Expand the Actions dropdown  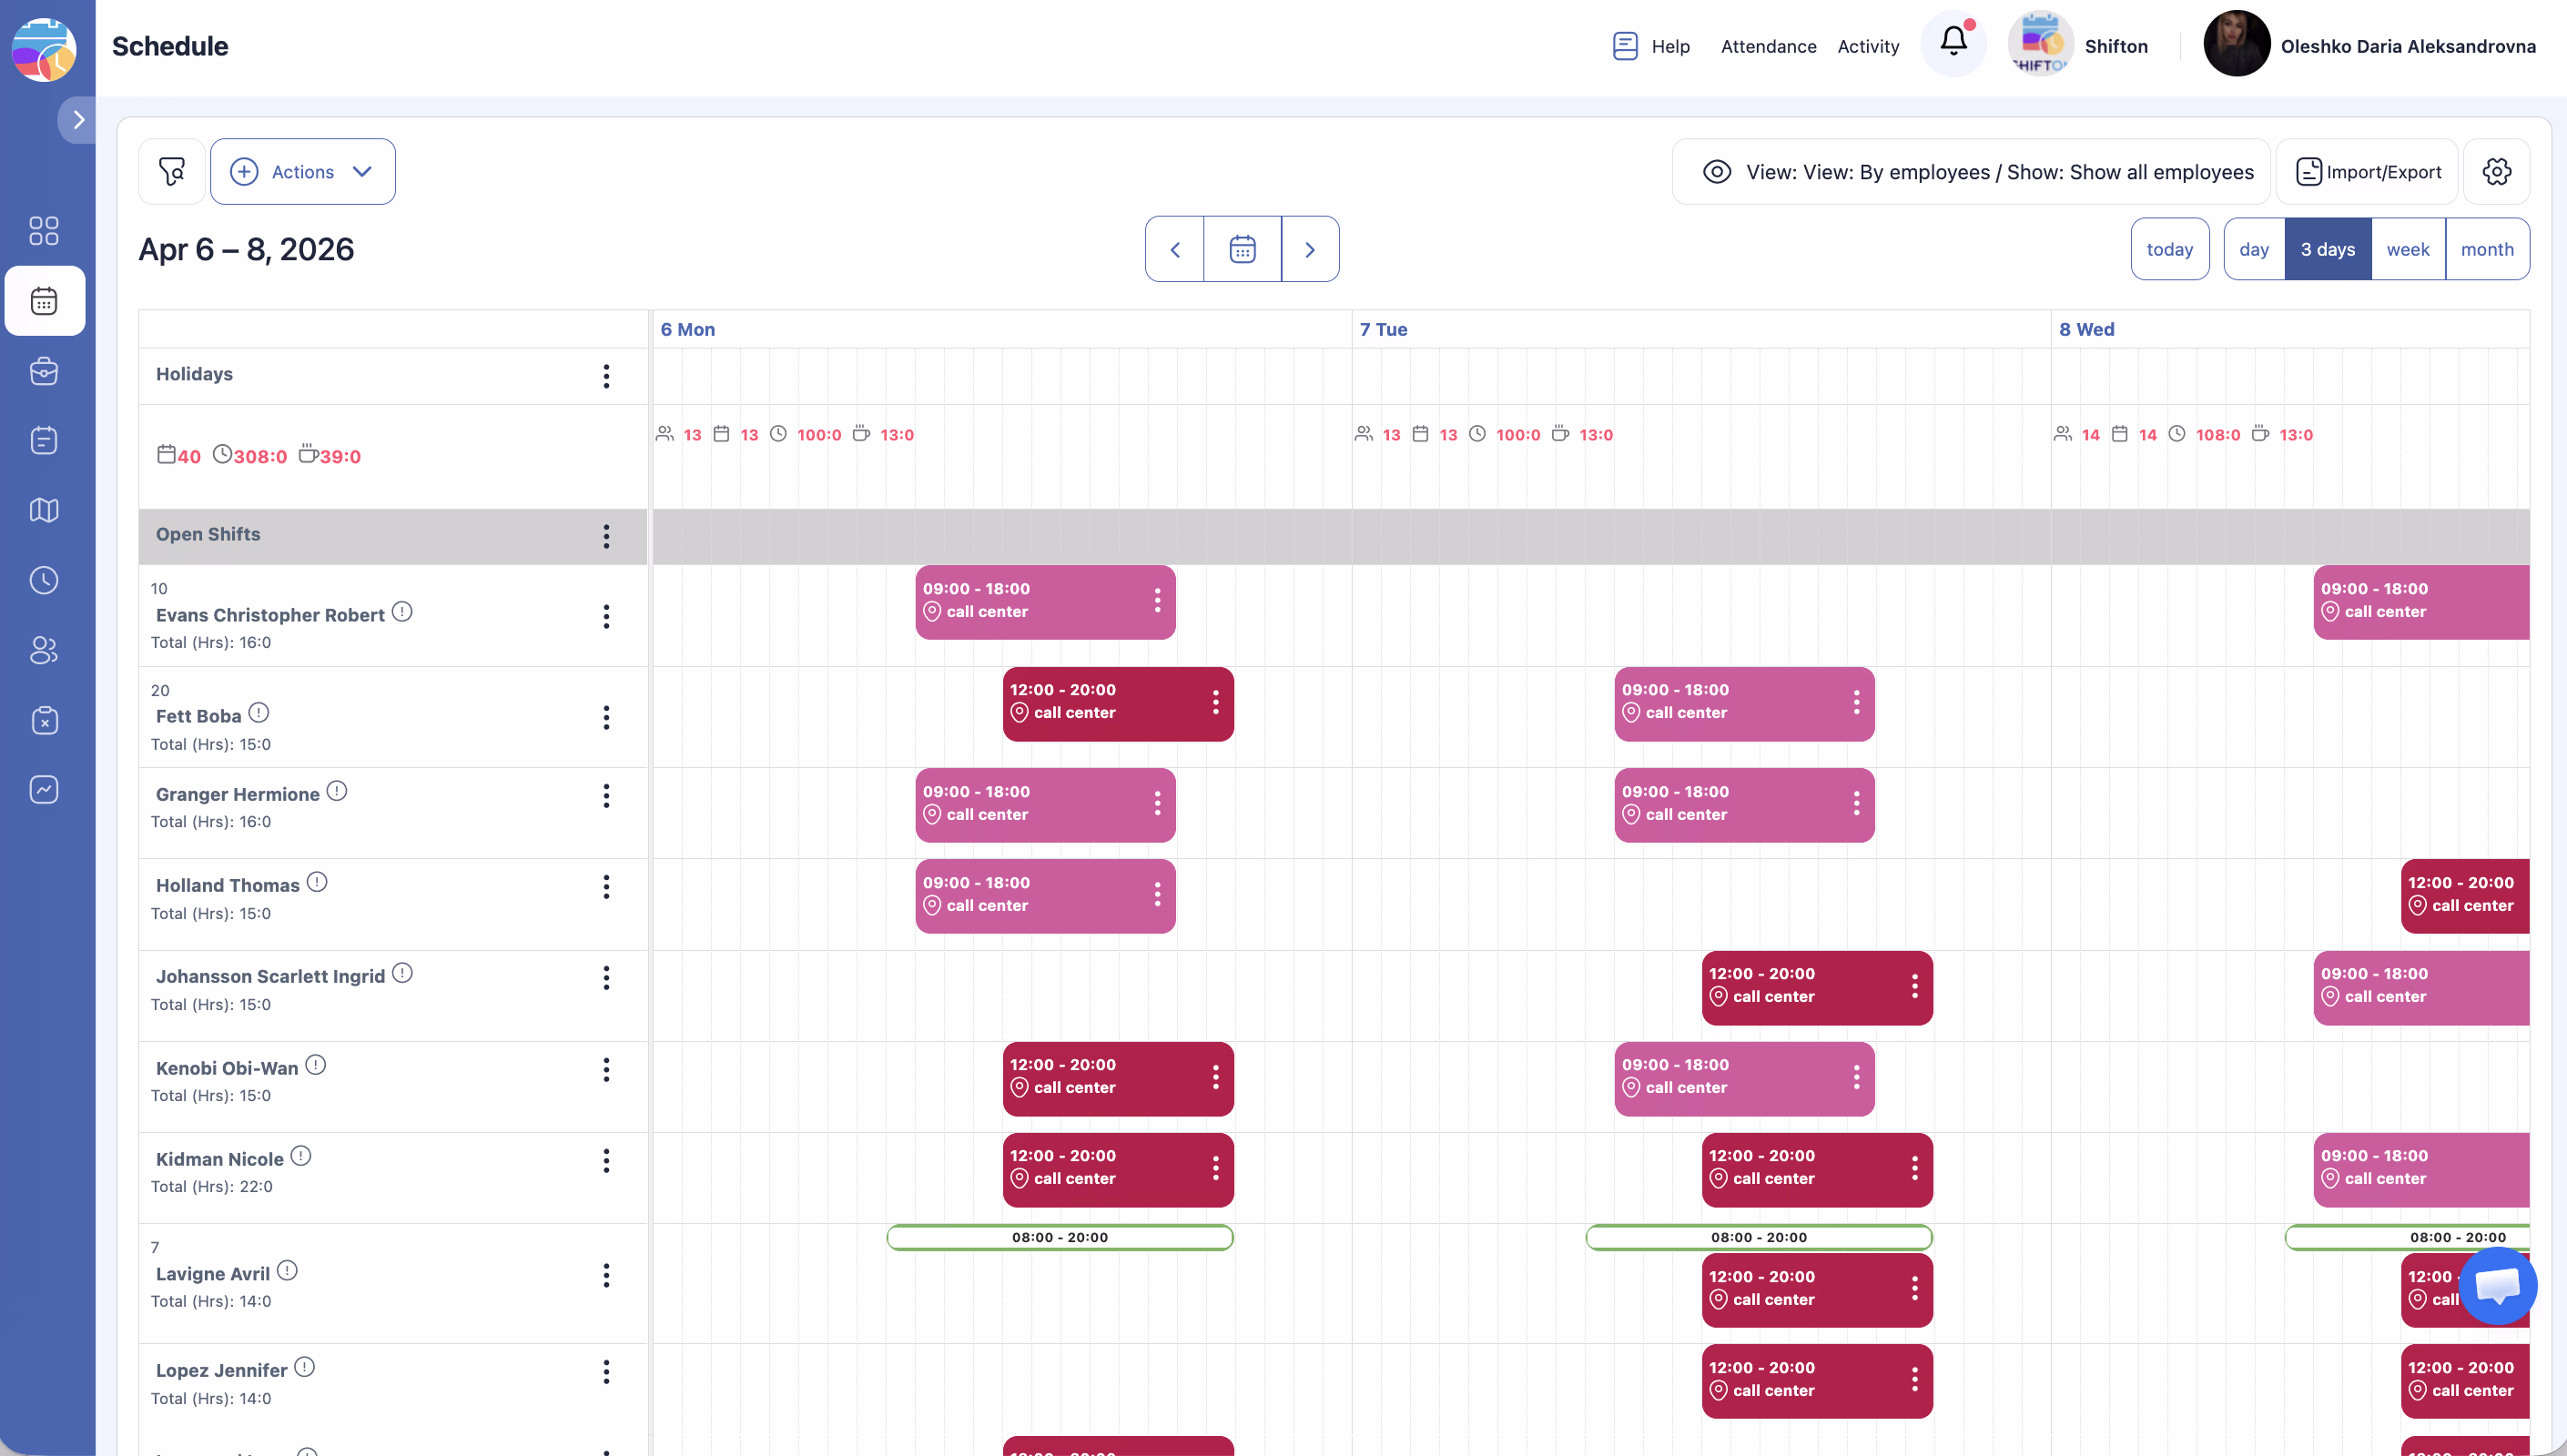pos(302,172)
